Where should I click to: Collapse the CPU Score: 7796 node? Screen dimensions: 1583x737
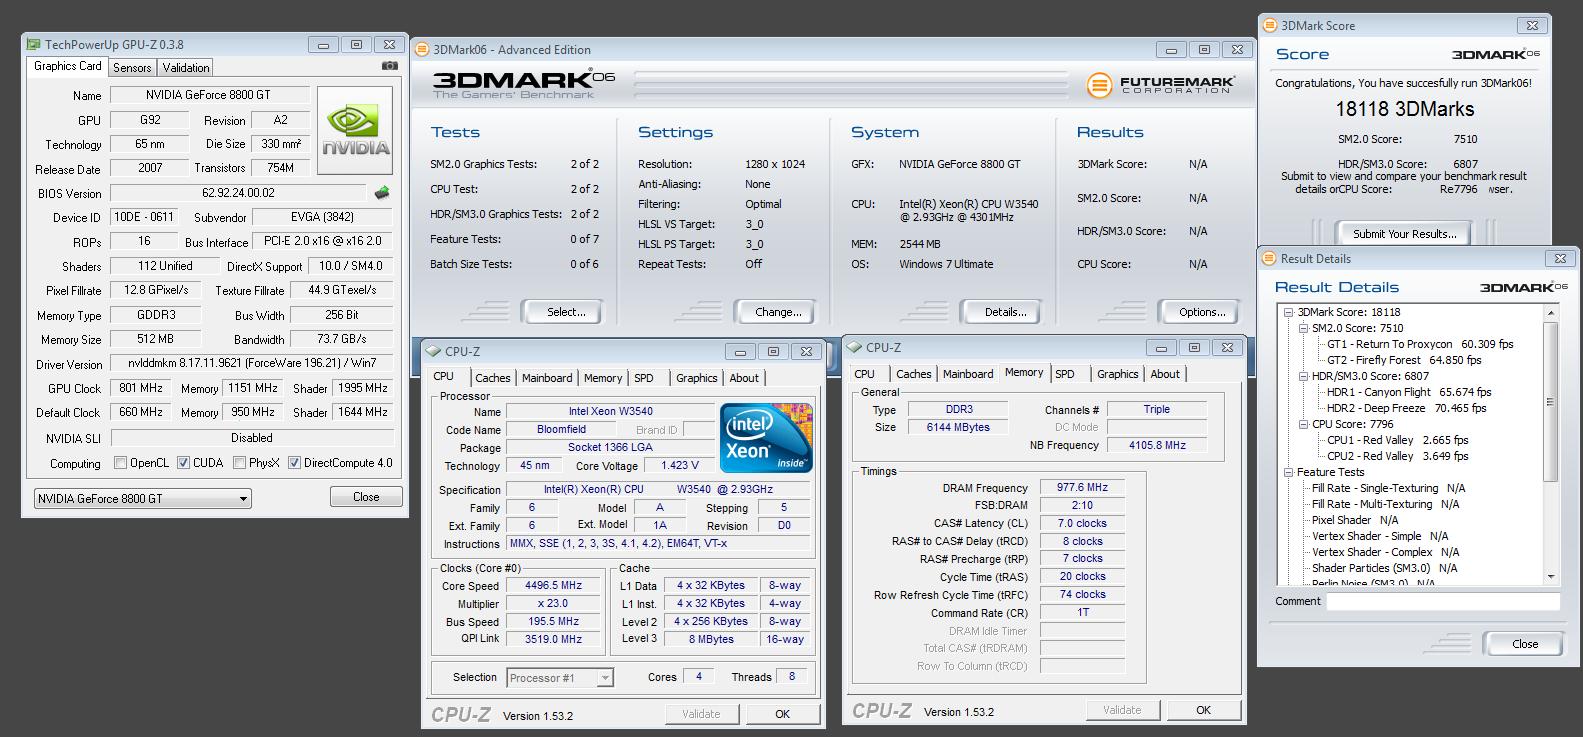click(x=1304, y=424)
